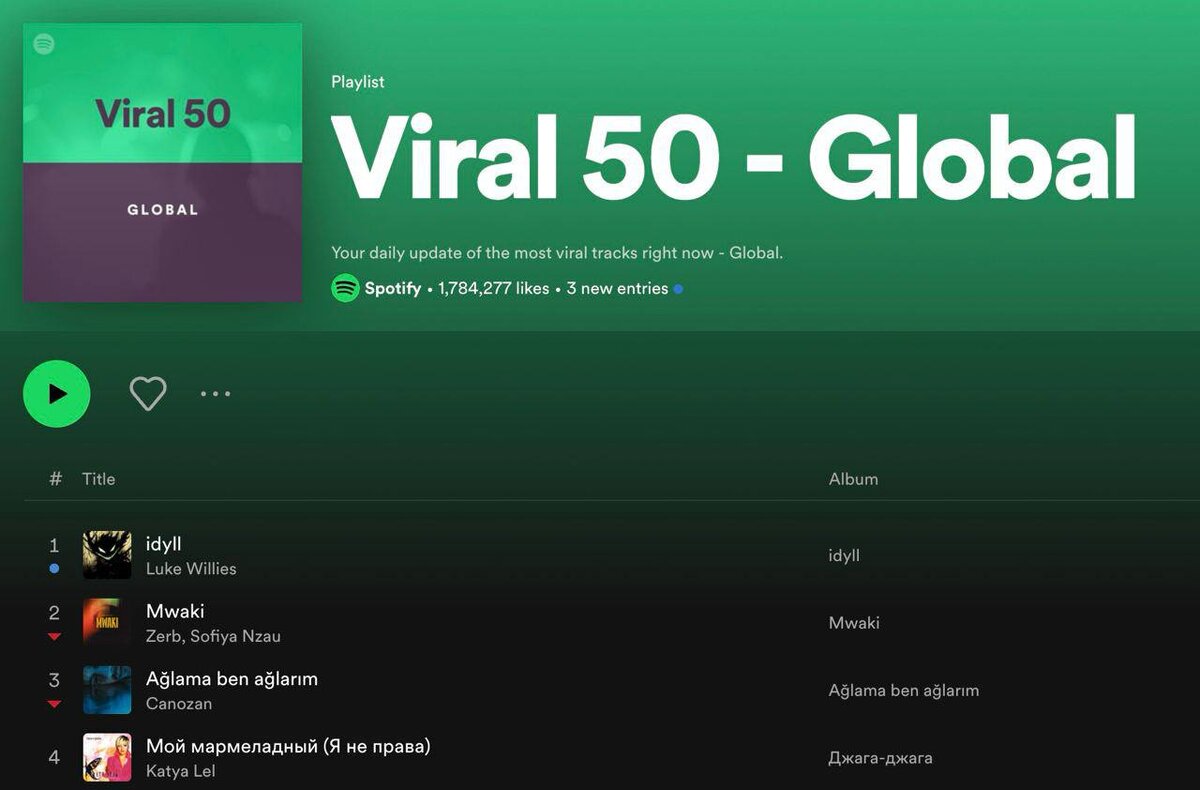
Task: Select track title Ağlama ben ağlarım
Action: [232, 679]
